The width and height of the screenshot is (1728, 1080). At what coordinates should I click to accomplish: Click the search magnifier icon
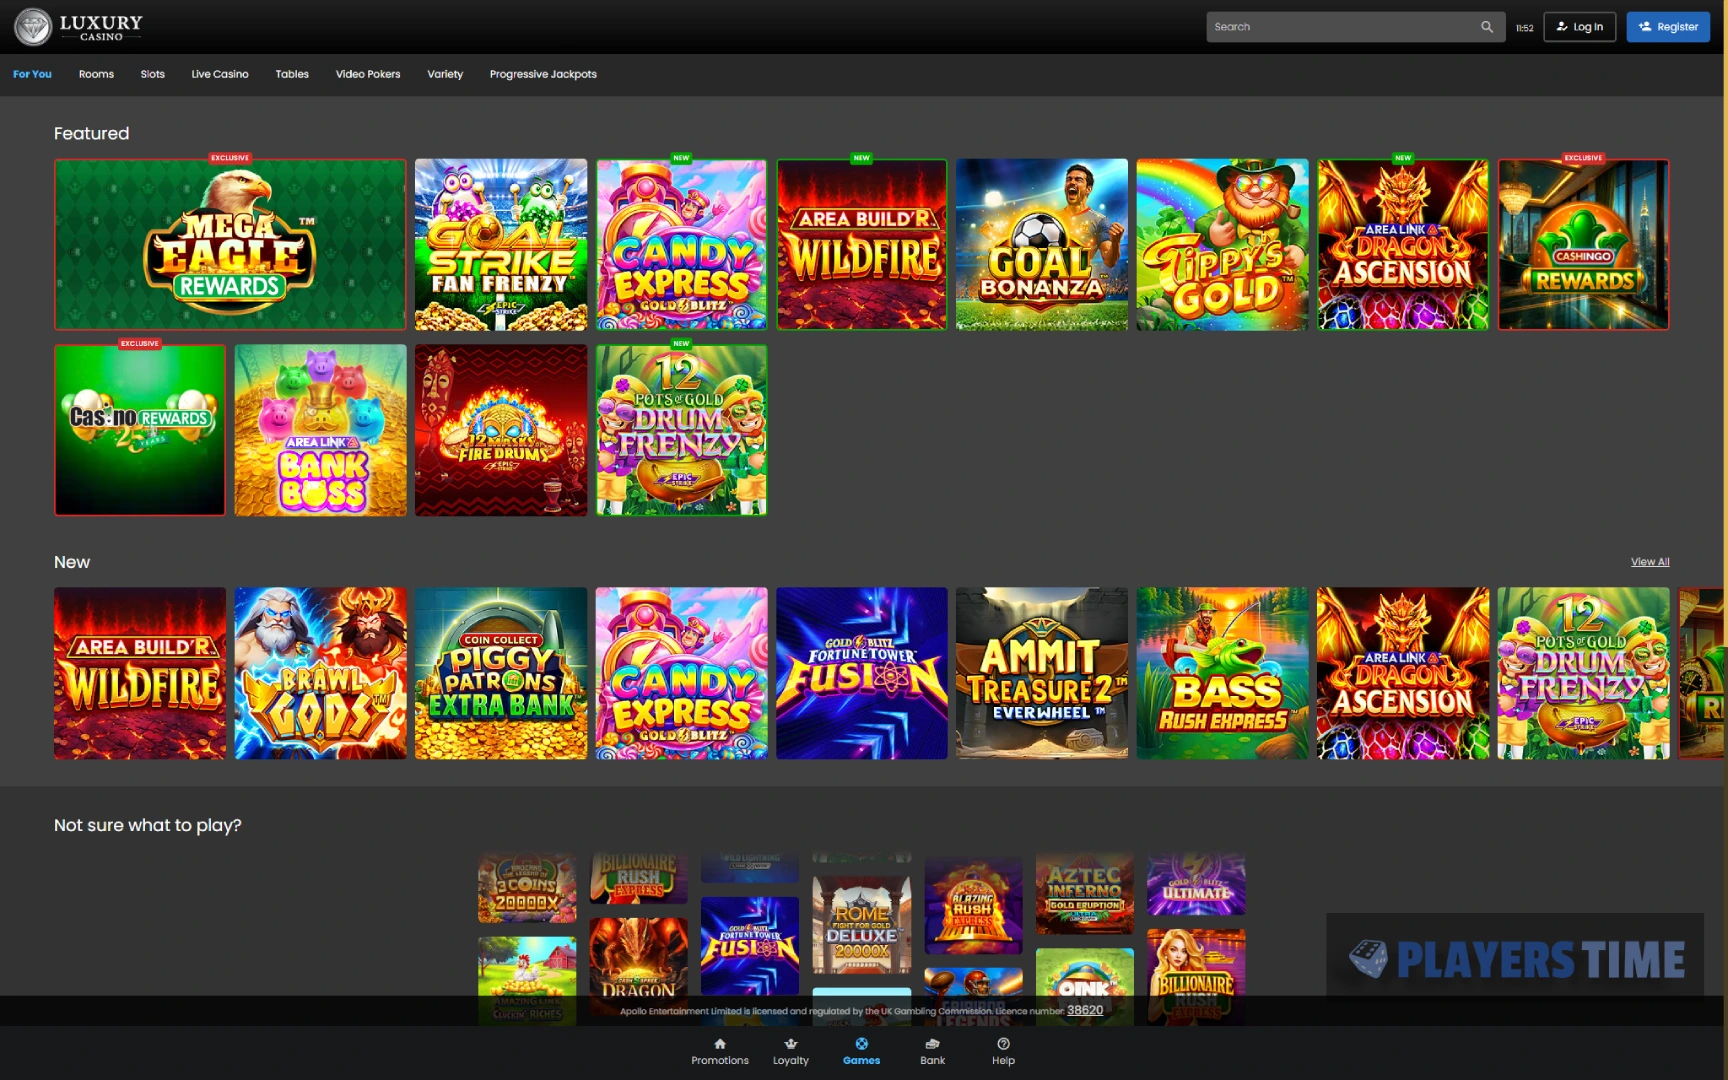[1487, 27]
